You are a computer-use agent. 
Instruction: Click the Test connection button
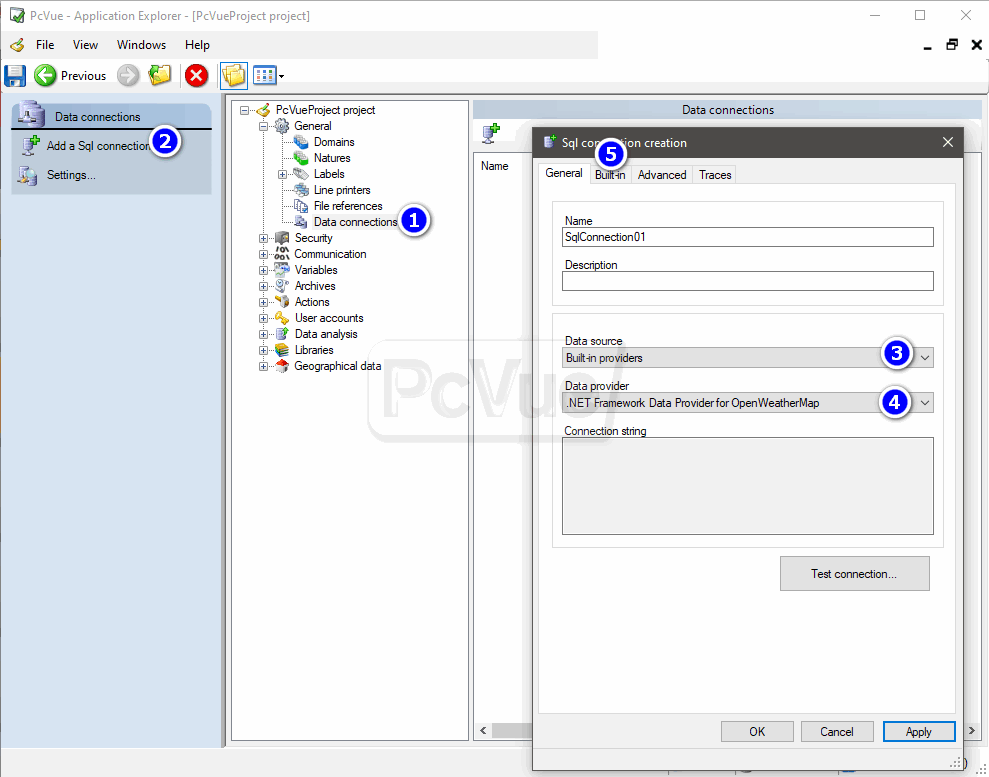click(854, 573)
